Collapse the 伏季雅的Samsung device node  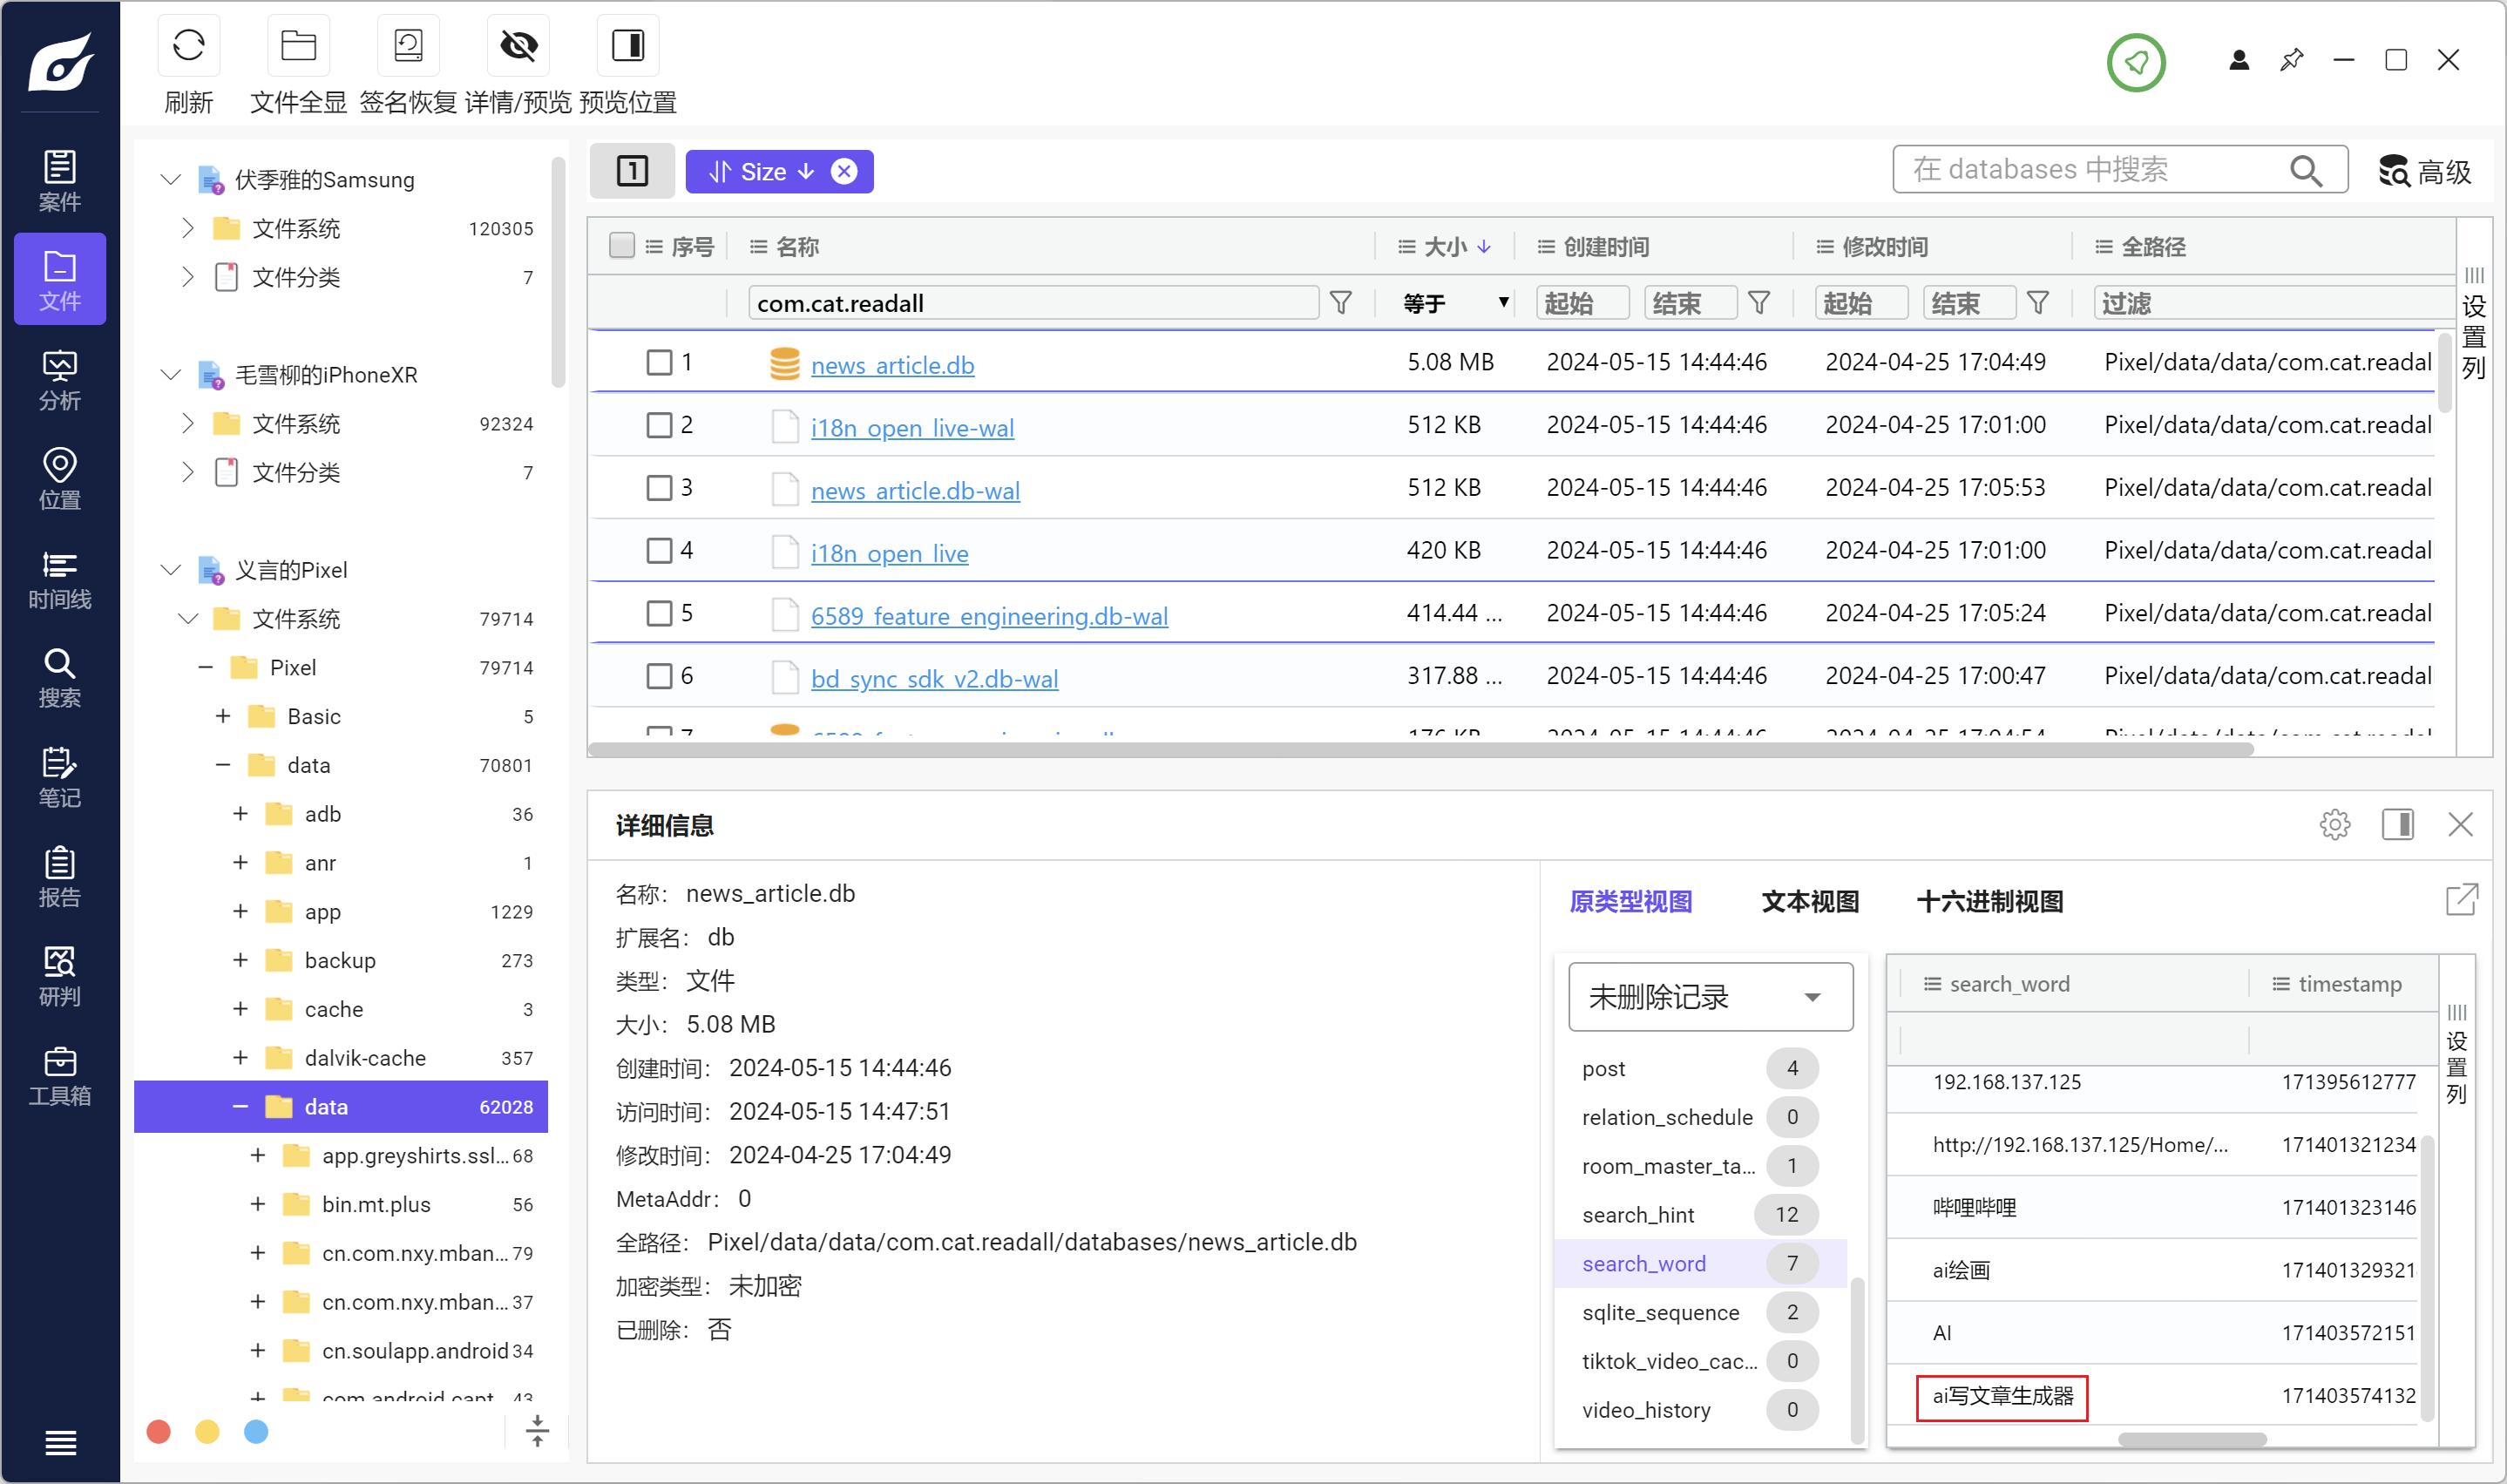point(171,179)
